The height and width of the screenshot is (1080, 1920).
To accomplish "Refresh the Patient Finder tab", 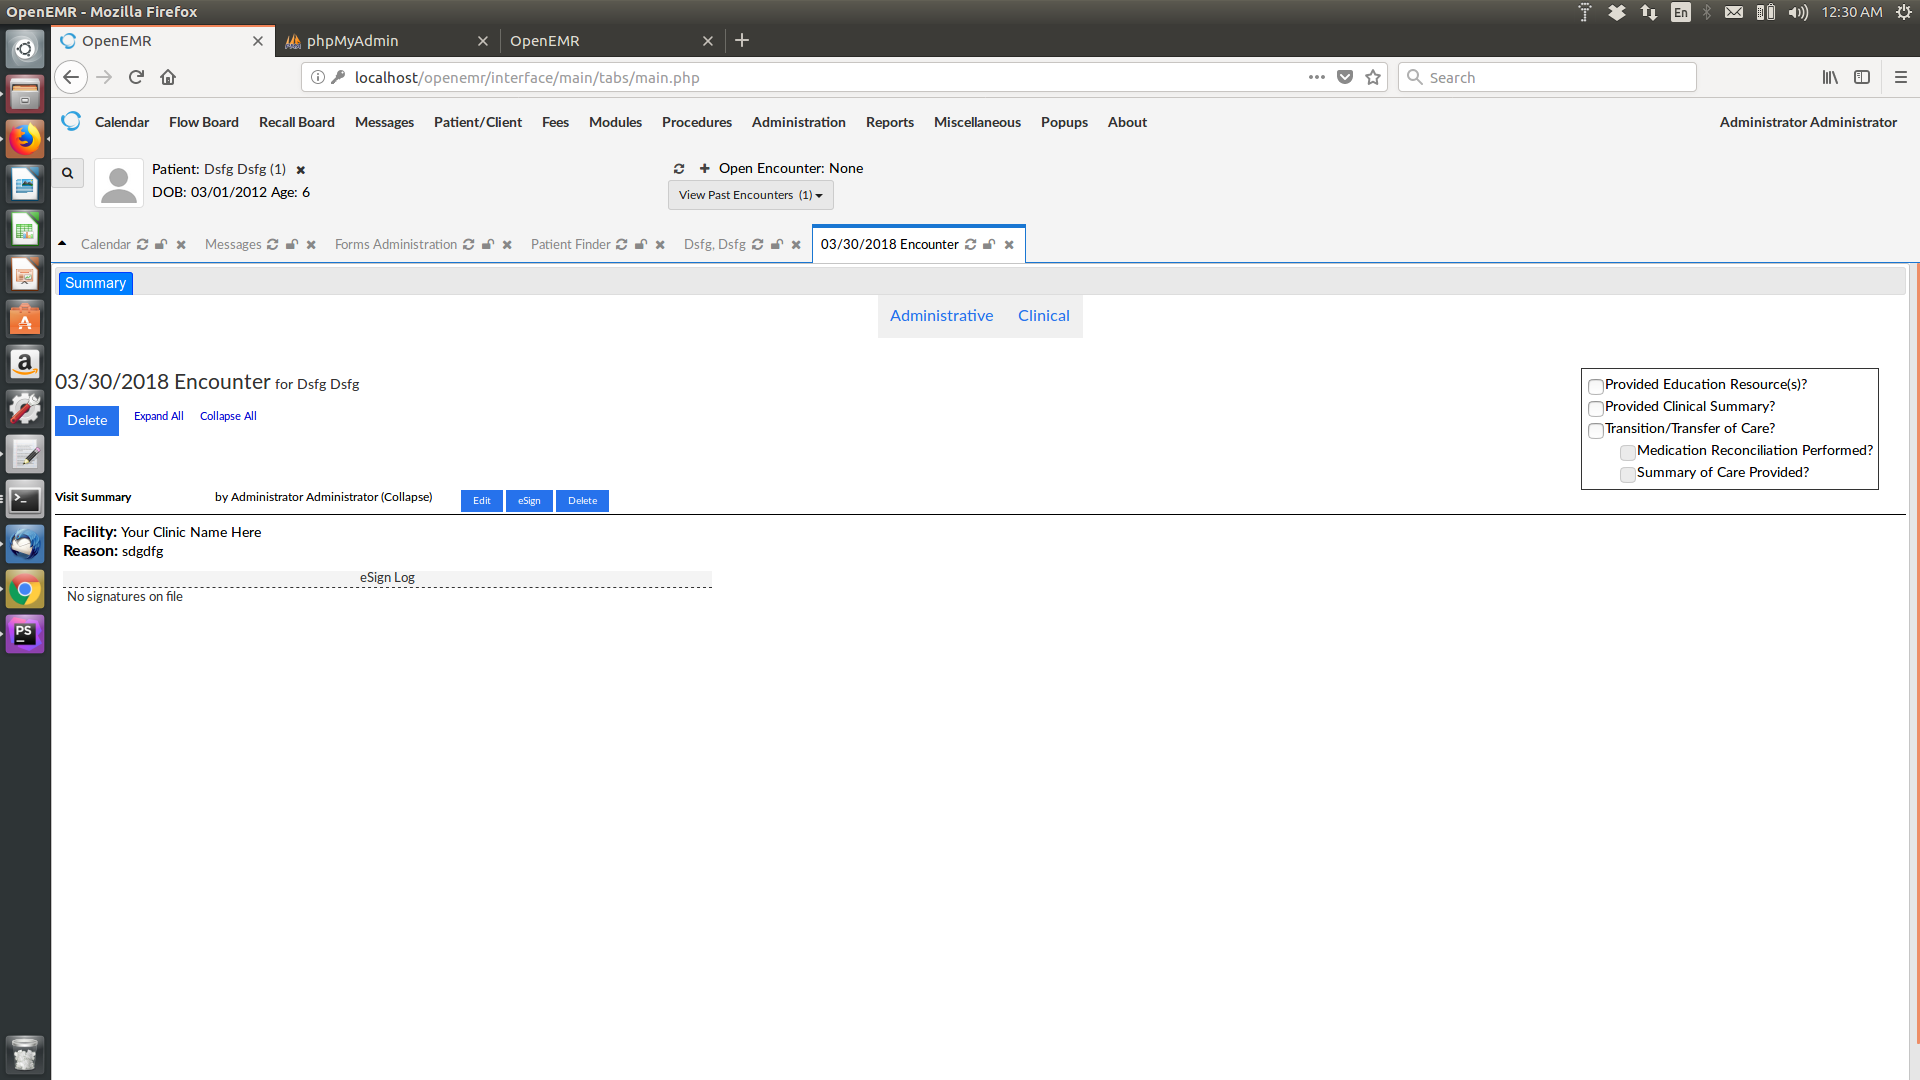I will point(621,245).
